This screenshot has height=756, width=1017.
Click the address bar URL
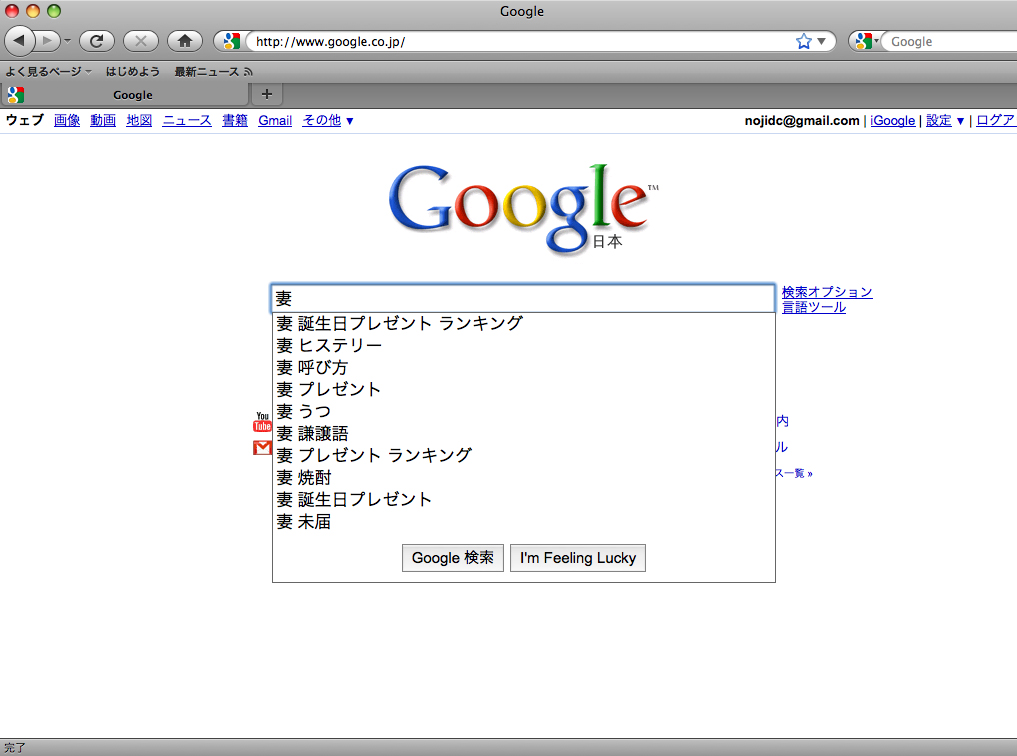coord(331,41)
